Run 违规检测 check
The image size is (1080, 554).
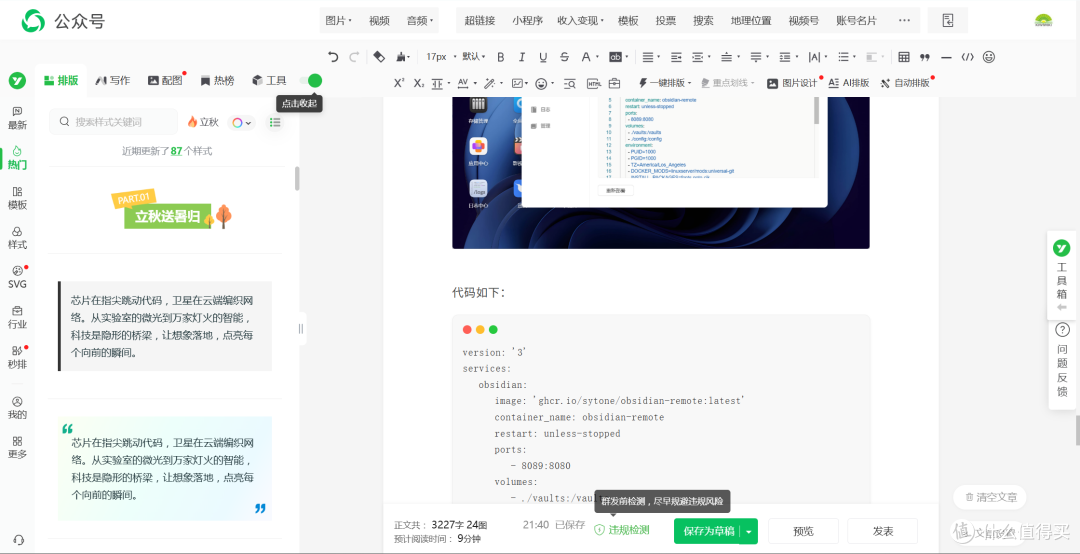(x=621, y=530)
